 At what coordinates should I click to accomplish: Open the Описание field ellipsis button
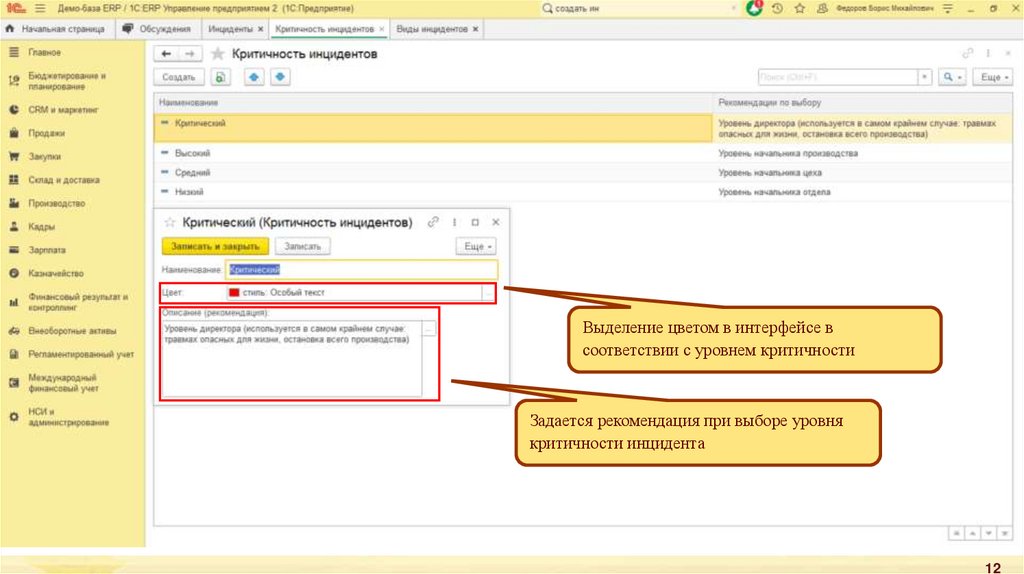(x=428, y=329)
